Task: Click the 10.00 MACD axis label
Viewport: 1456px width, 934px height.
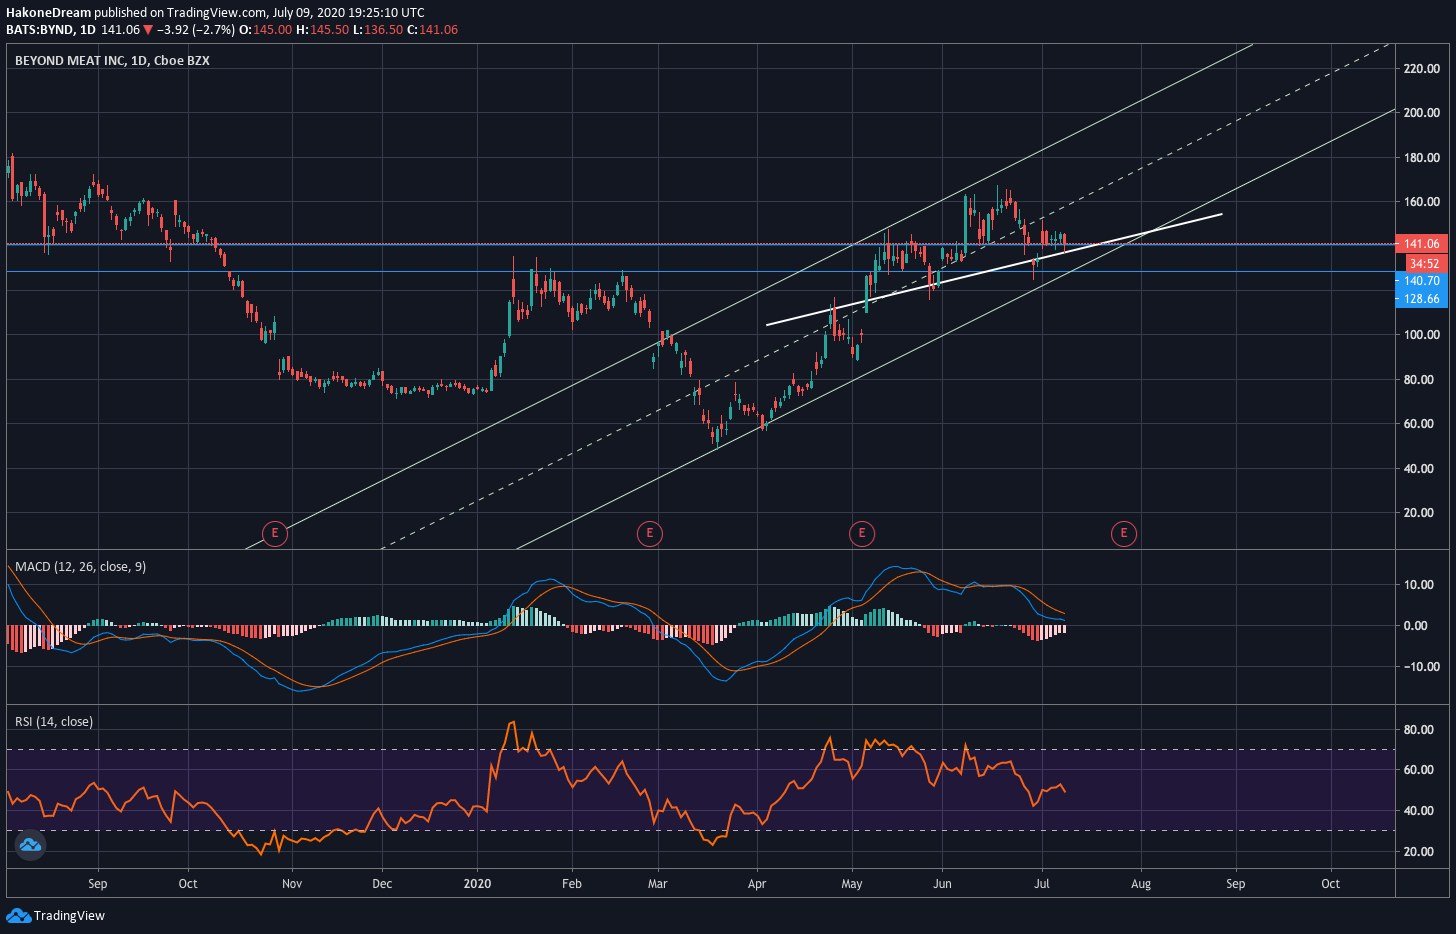Action: click(x=1418, y=585)
